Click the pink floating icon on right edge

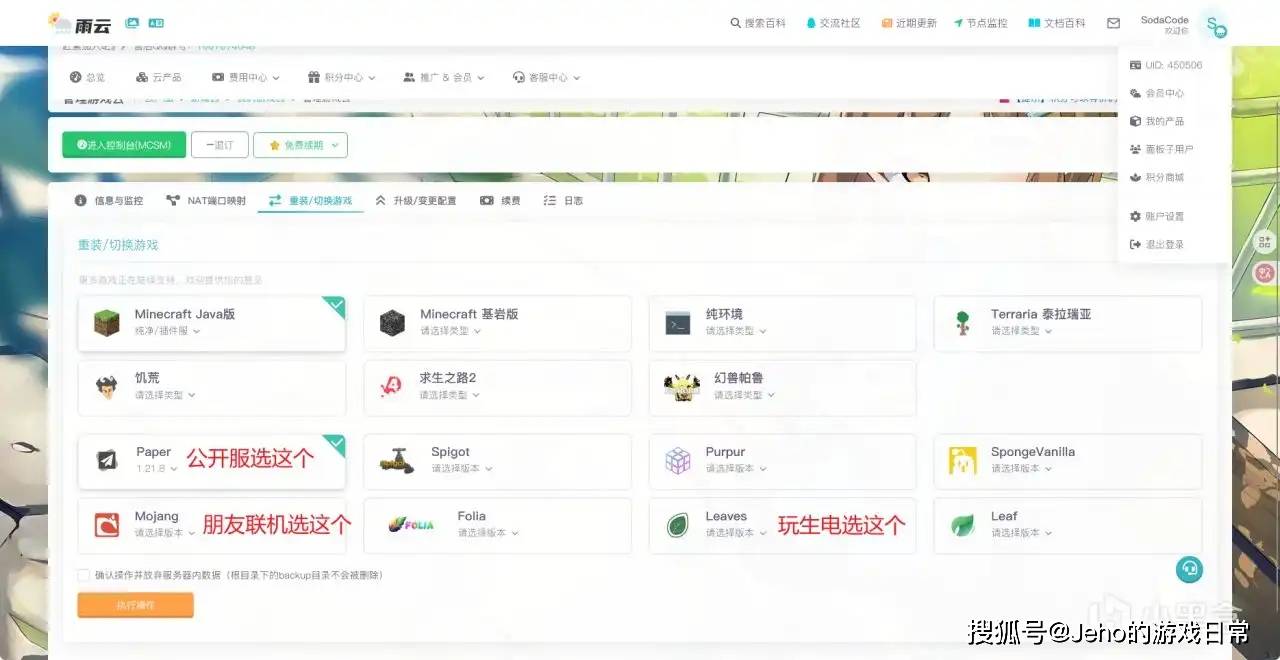pyautogui.click(x=1265, y=272)
